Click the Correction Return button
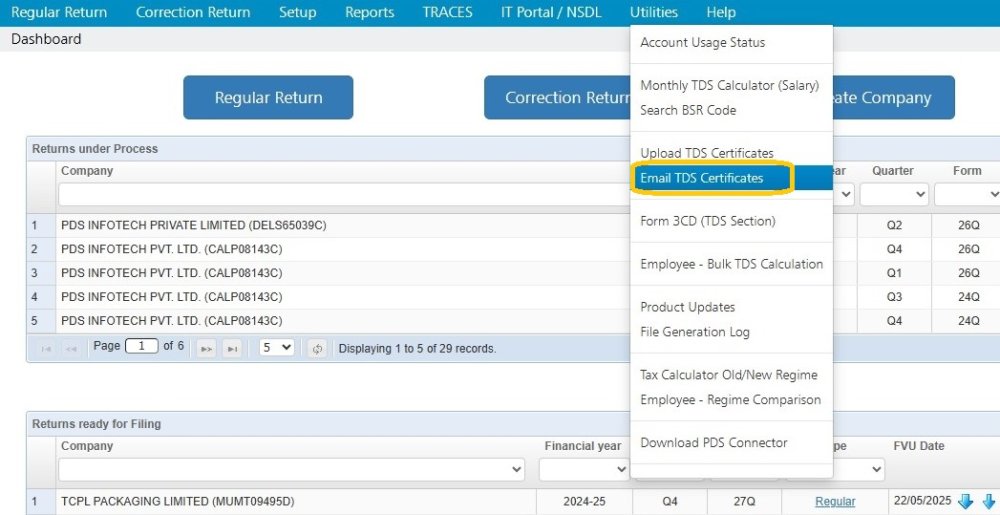This screenshot has width=1000, height=515. (x=557, y=98)
